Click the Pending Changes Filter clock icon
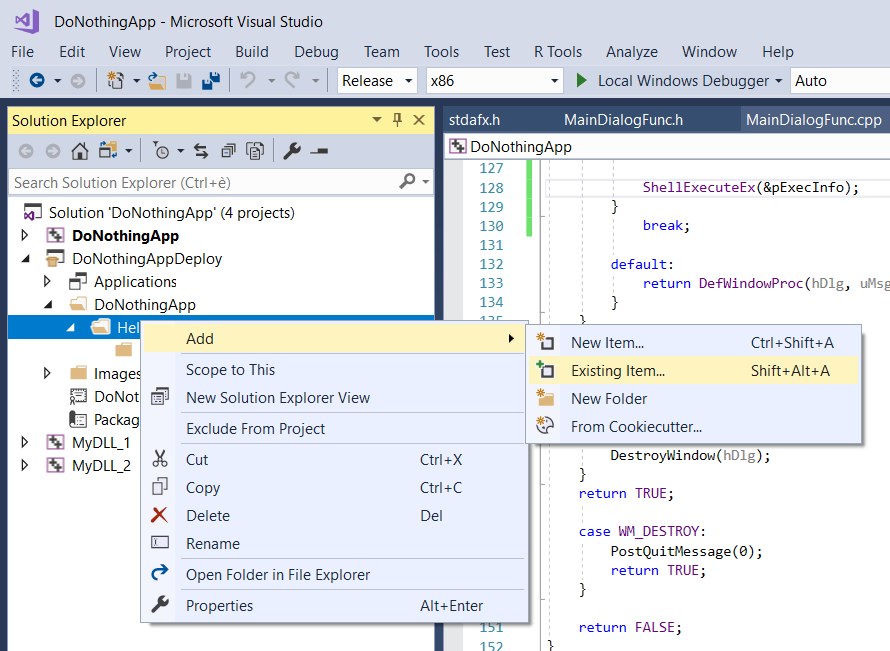This screenshot has height=651, width=890. (x=161, y=151)
